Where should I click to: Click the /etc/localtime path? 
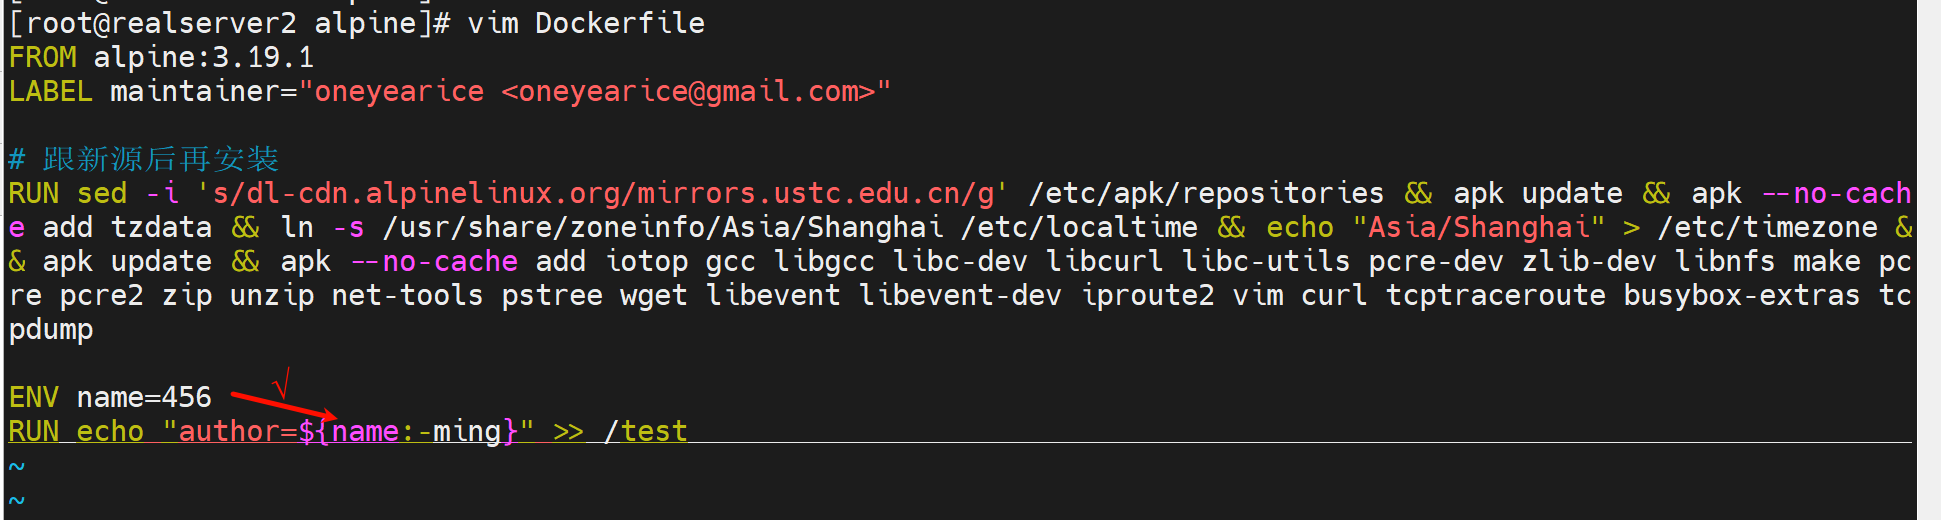click(1079, 227)
